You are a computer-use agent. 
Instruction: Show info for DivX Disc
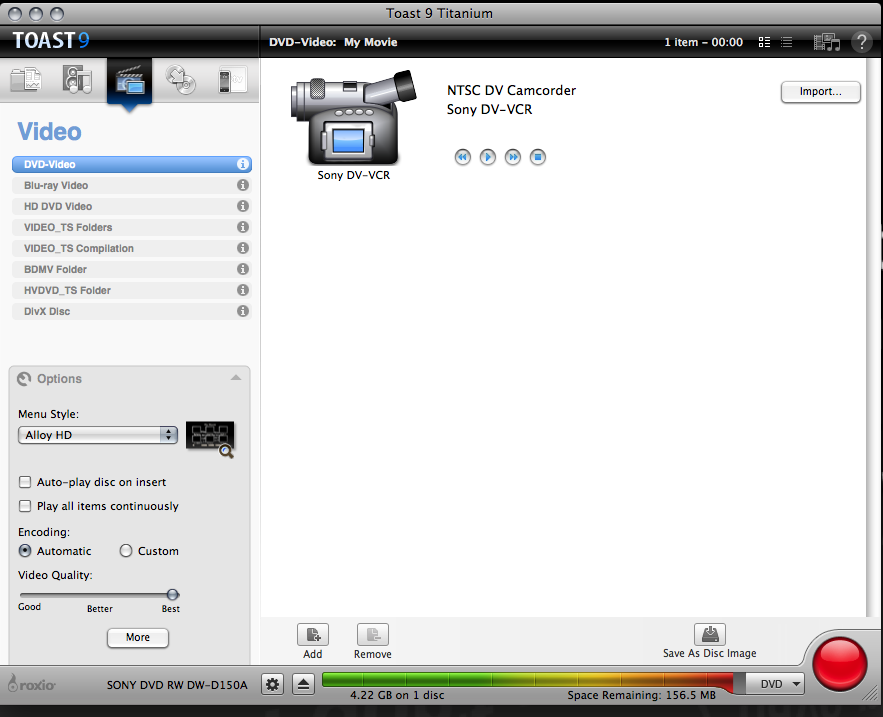pyautogui.click(x=243, y=311)
